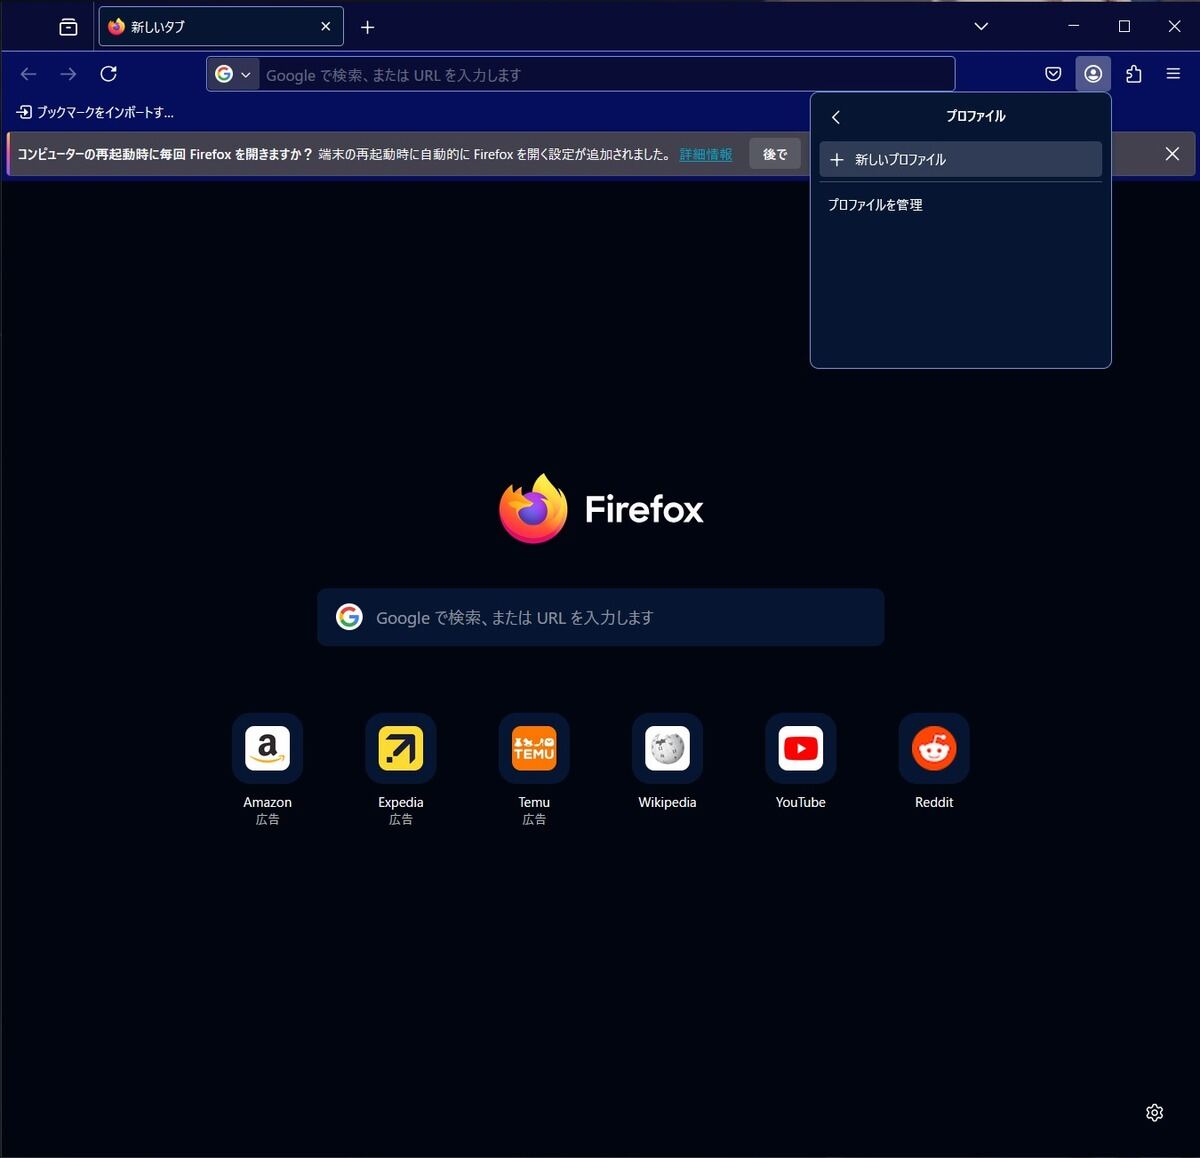1200x1158 pixels.
Task: Open the Reddit shortcut tile
Action: [934, 748]
